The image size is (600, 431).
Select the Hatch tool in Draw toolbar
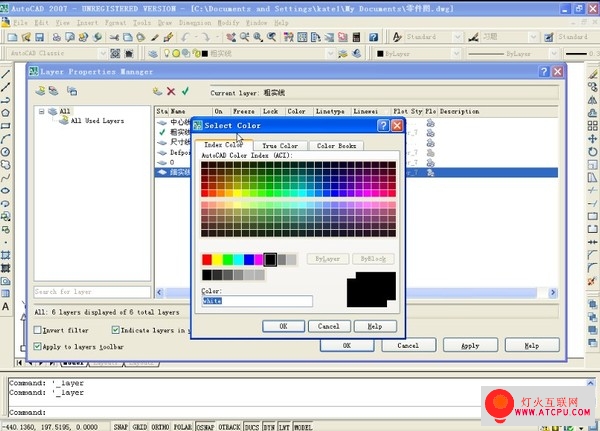[x=5, y=255]
